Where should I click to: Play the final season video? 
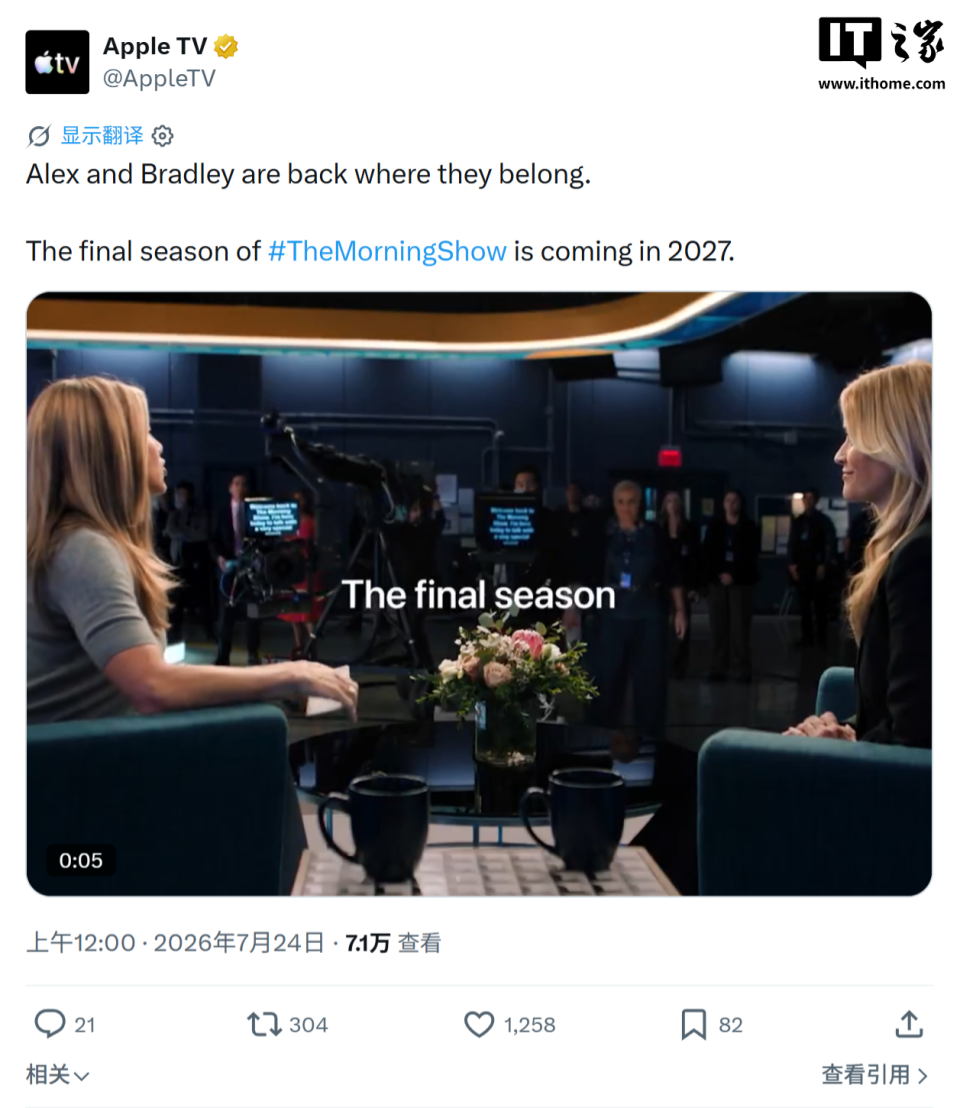479,594
